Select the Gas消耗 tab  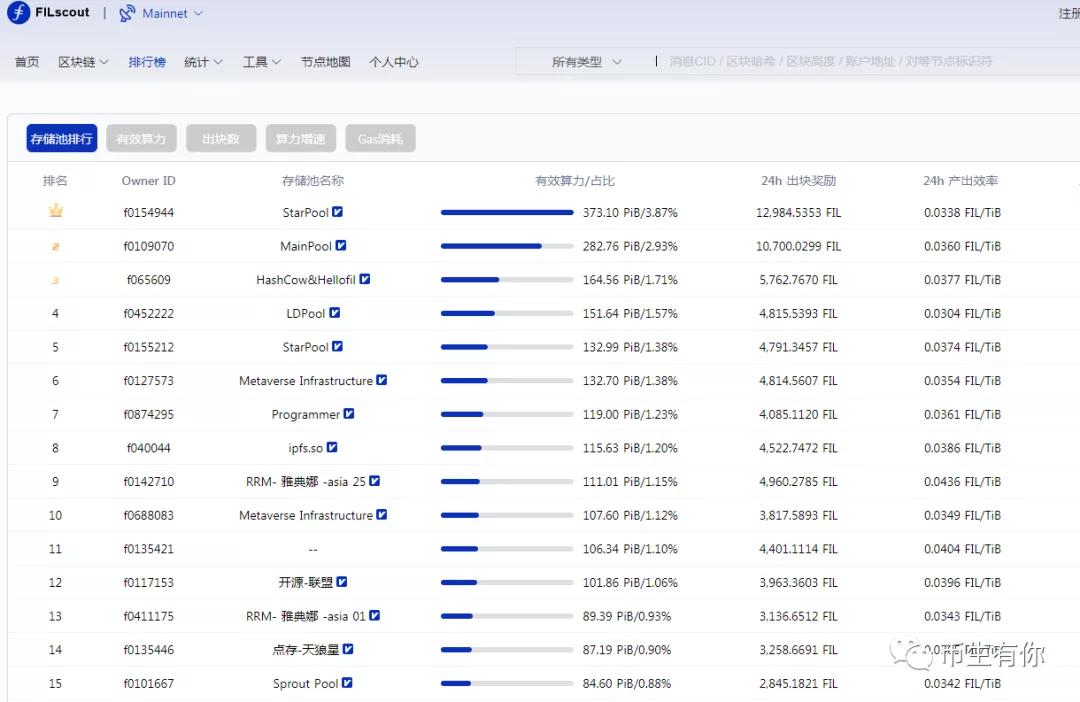[x=379, y=138]
